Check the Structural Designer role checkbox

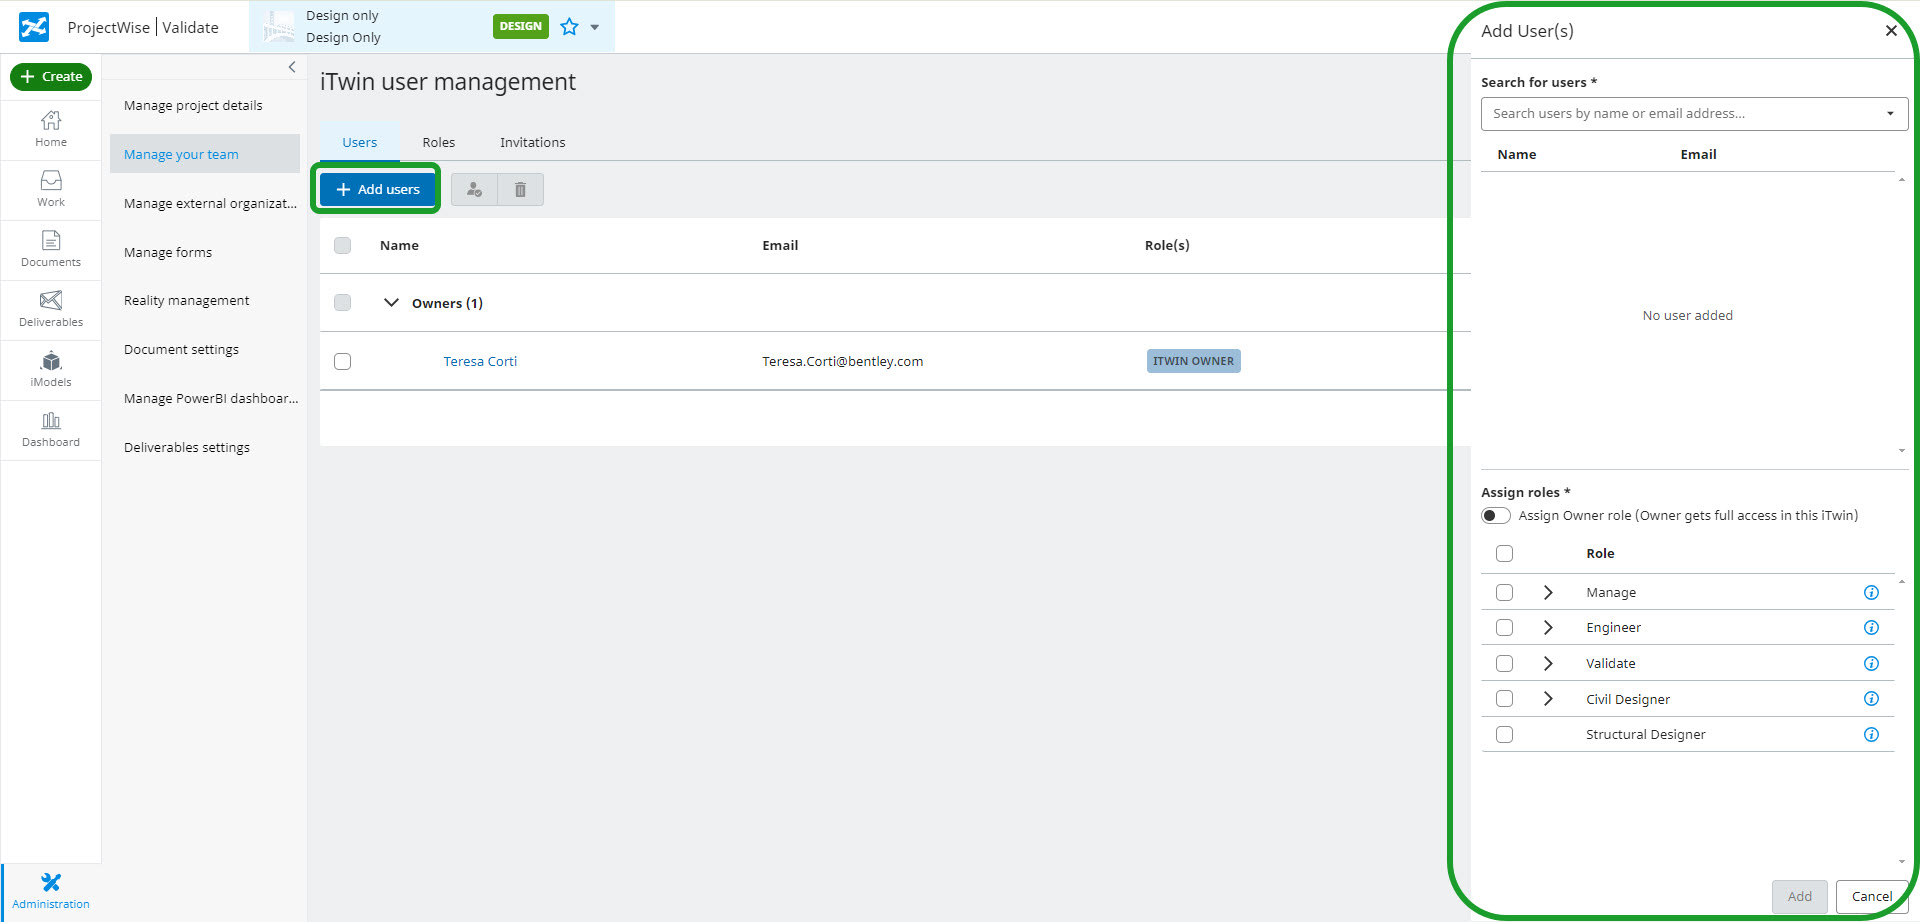tap(1504, 734)
